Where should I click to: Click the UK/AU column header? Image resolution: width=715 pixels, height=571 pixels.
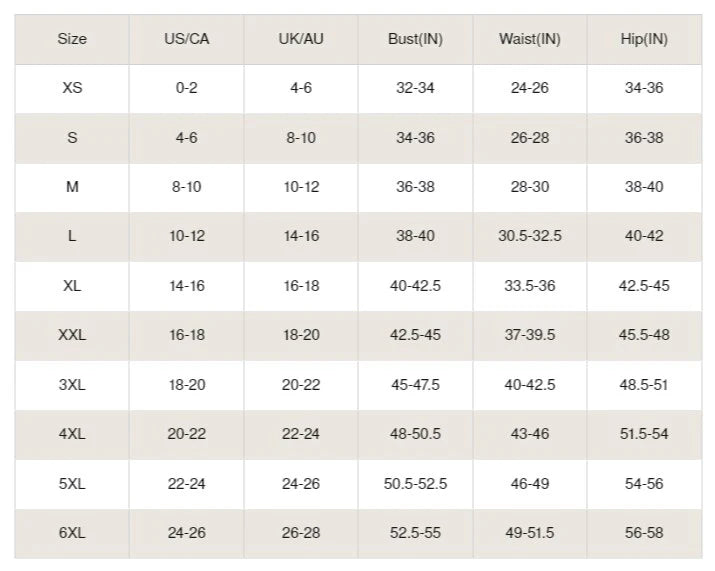(x=301, y=39)
